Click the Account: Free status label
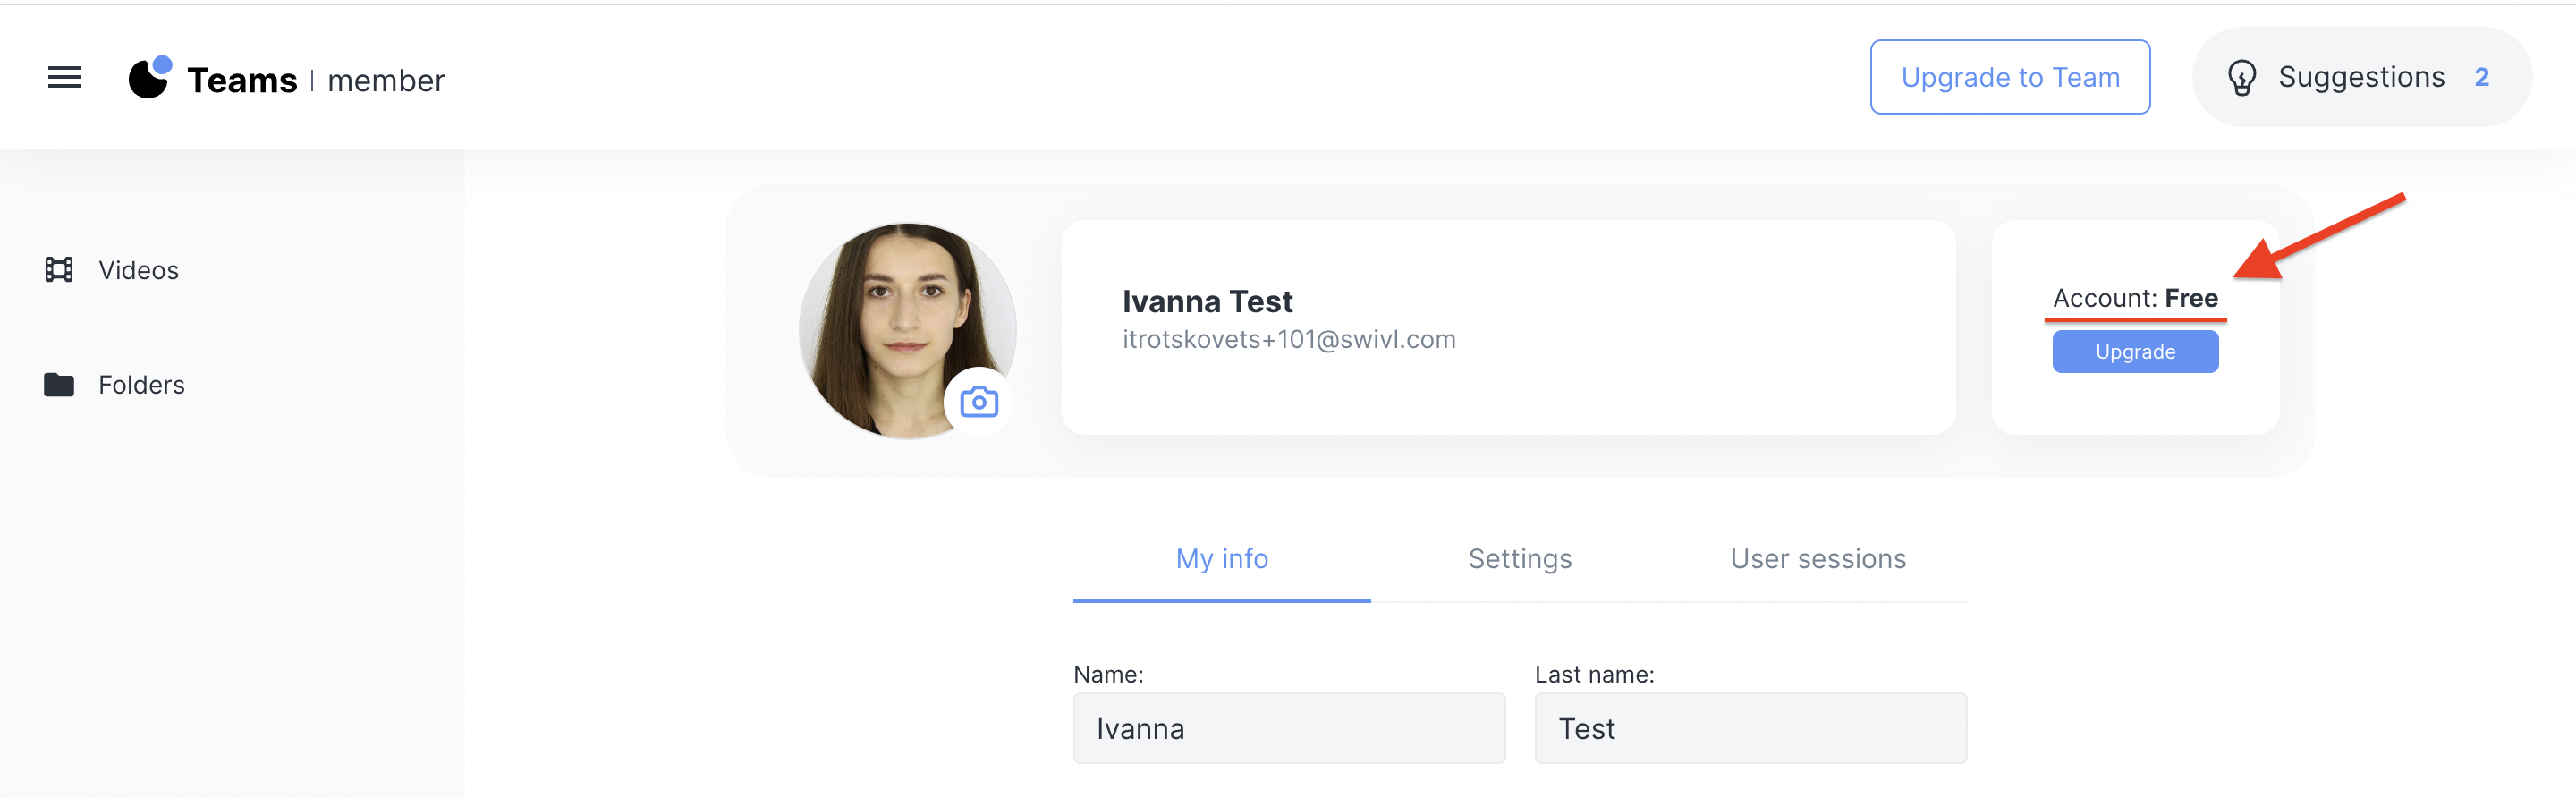 click(x=2134, y=298)
